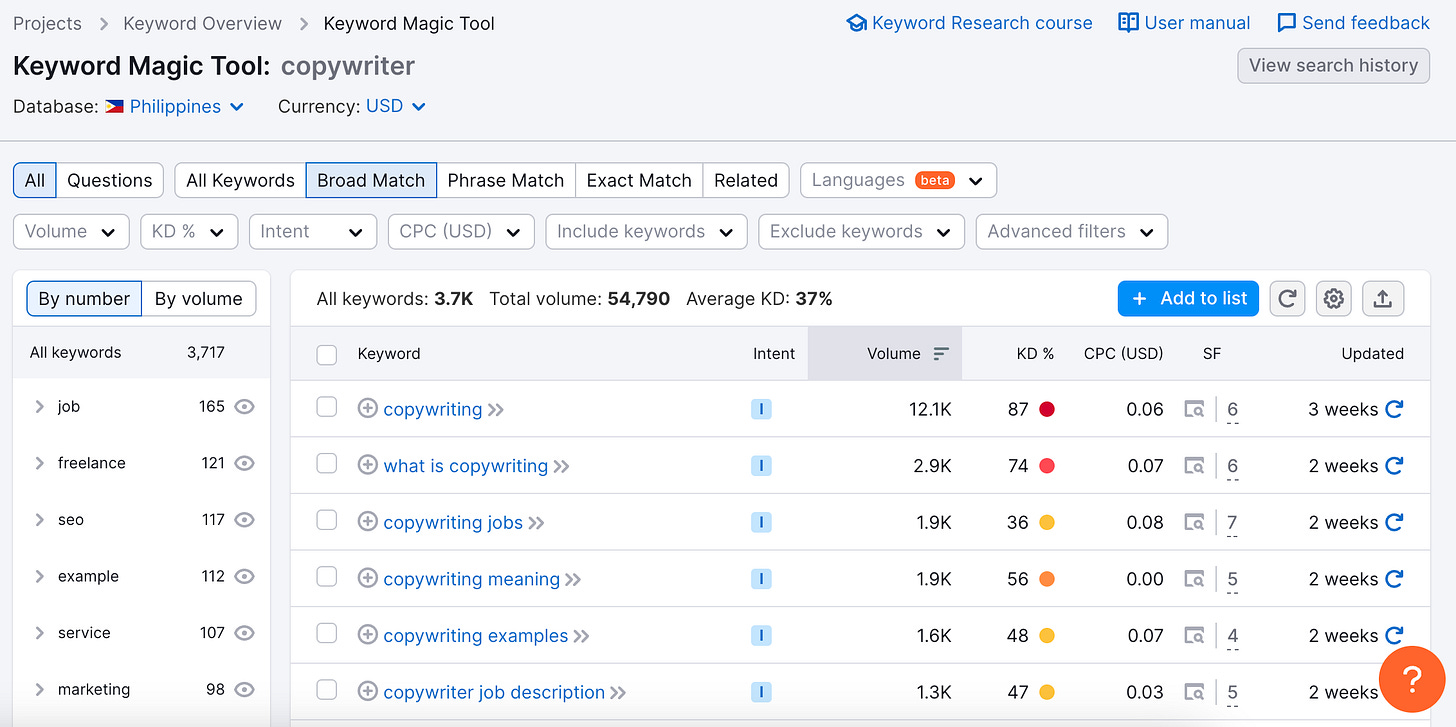Click refresh icon beside Add to list
The image size is (1456, 727).
point(1287,298)
